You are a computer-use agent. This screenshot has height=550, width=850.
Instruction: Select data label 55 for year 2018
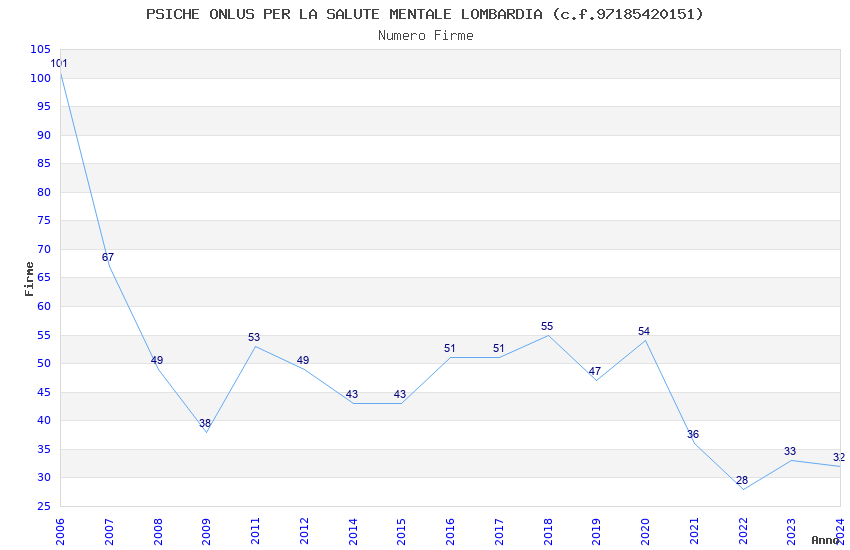(x=546, y=326)
